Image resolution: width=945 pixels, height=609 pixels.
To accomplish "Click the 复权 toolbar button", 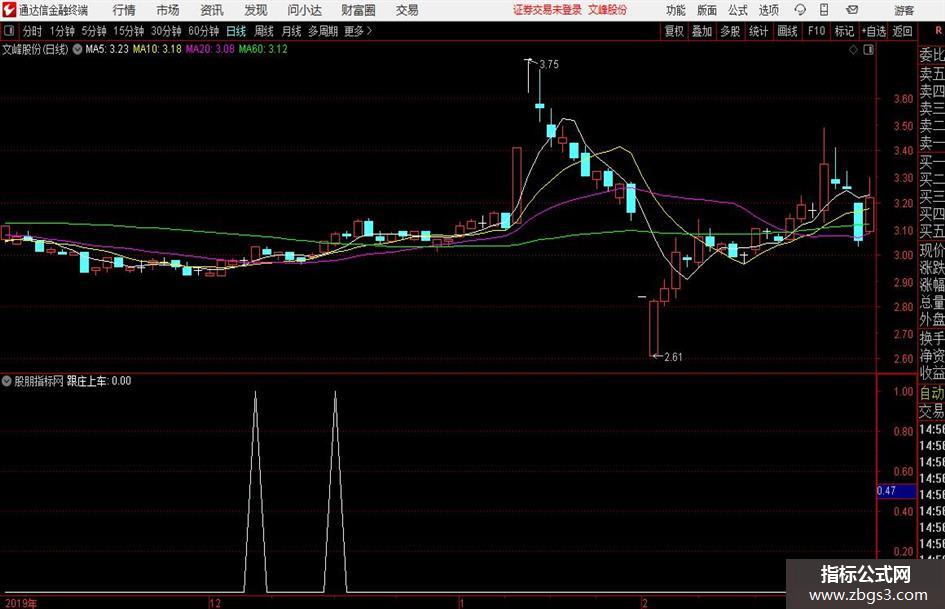I will (674, 31).
